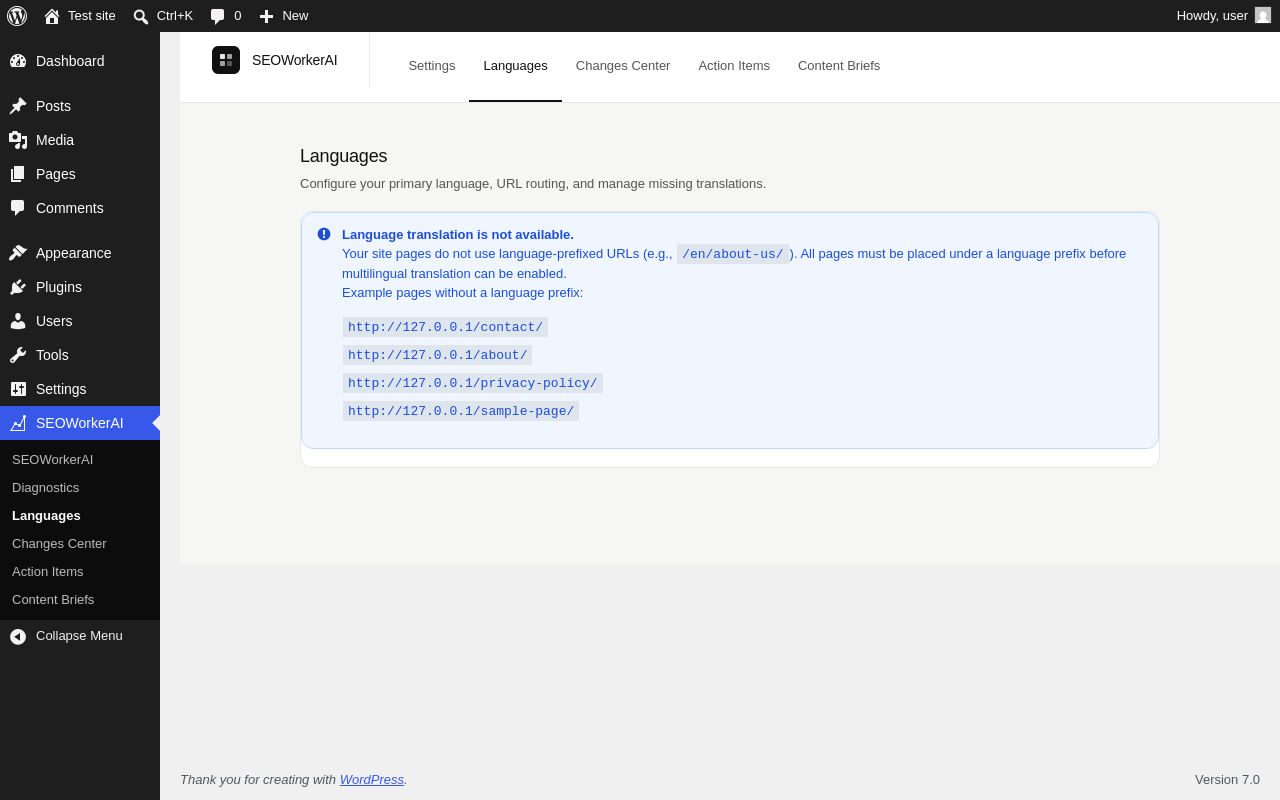Click the plus New icon
This screenshot has height=800, width=1280.
266,16
